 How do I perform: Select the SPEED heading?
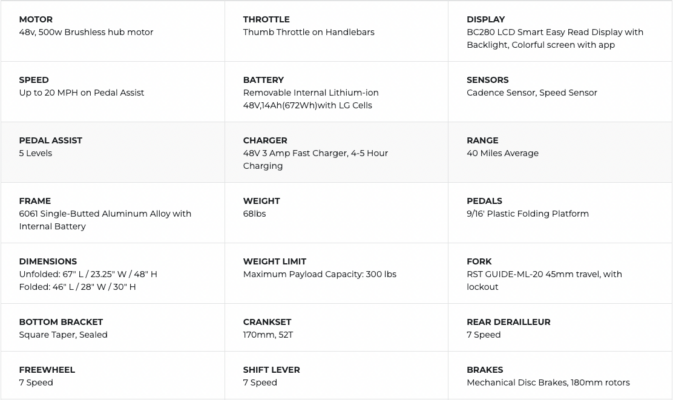pos(33,80)
